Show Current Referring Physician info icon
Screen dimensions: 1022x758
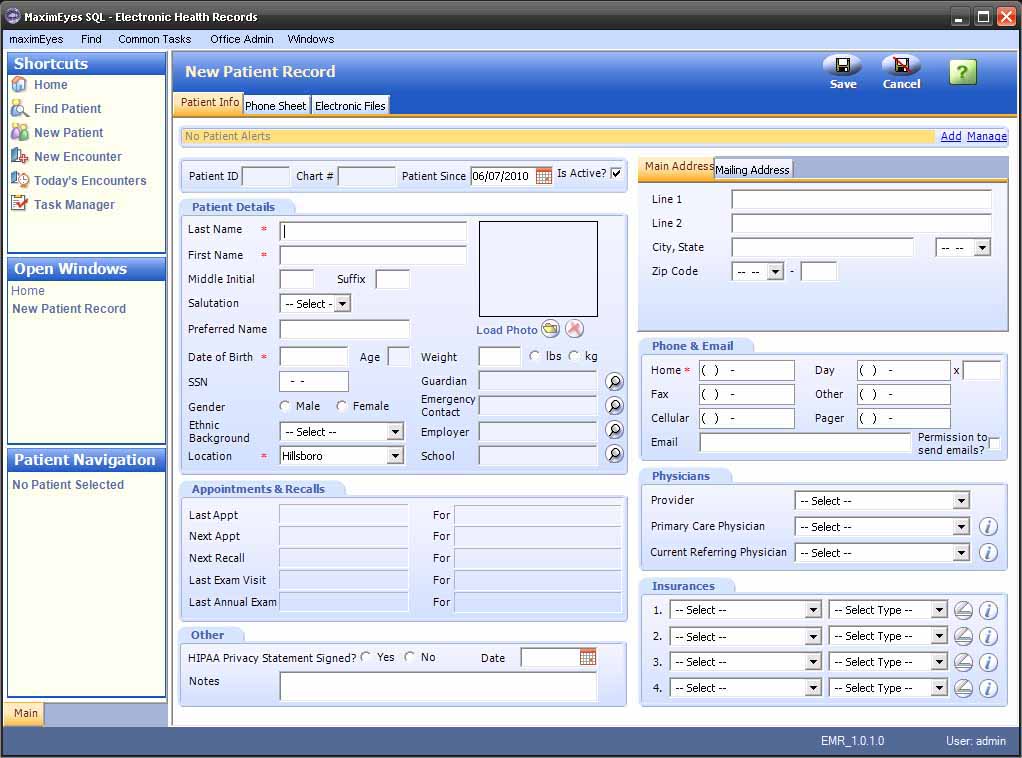[x=988, y=553]
